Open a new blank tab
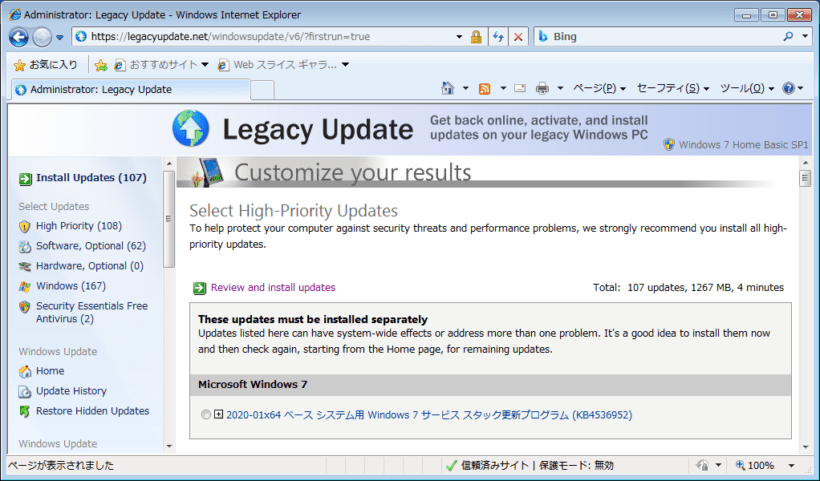This screenshot has width=820, height=481. point(262,90)
